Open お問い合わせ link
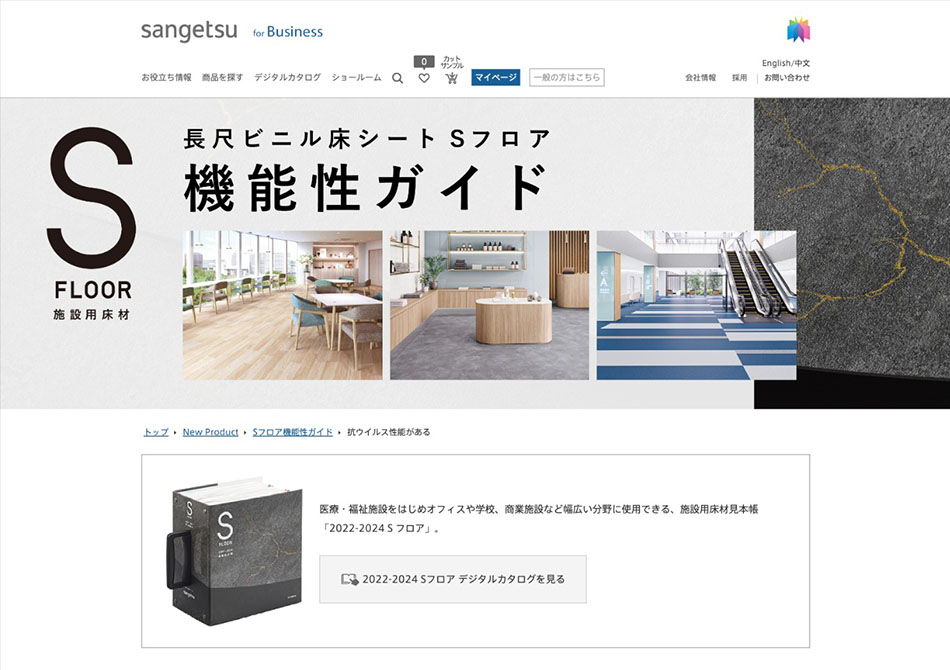Viewport: 950px width, 670px height. 786,78
